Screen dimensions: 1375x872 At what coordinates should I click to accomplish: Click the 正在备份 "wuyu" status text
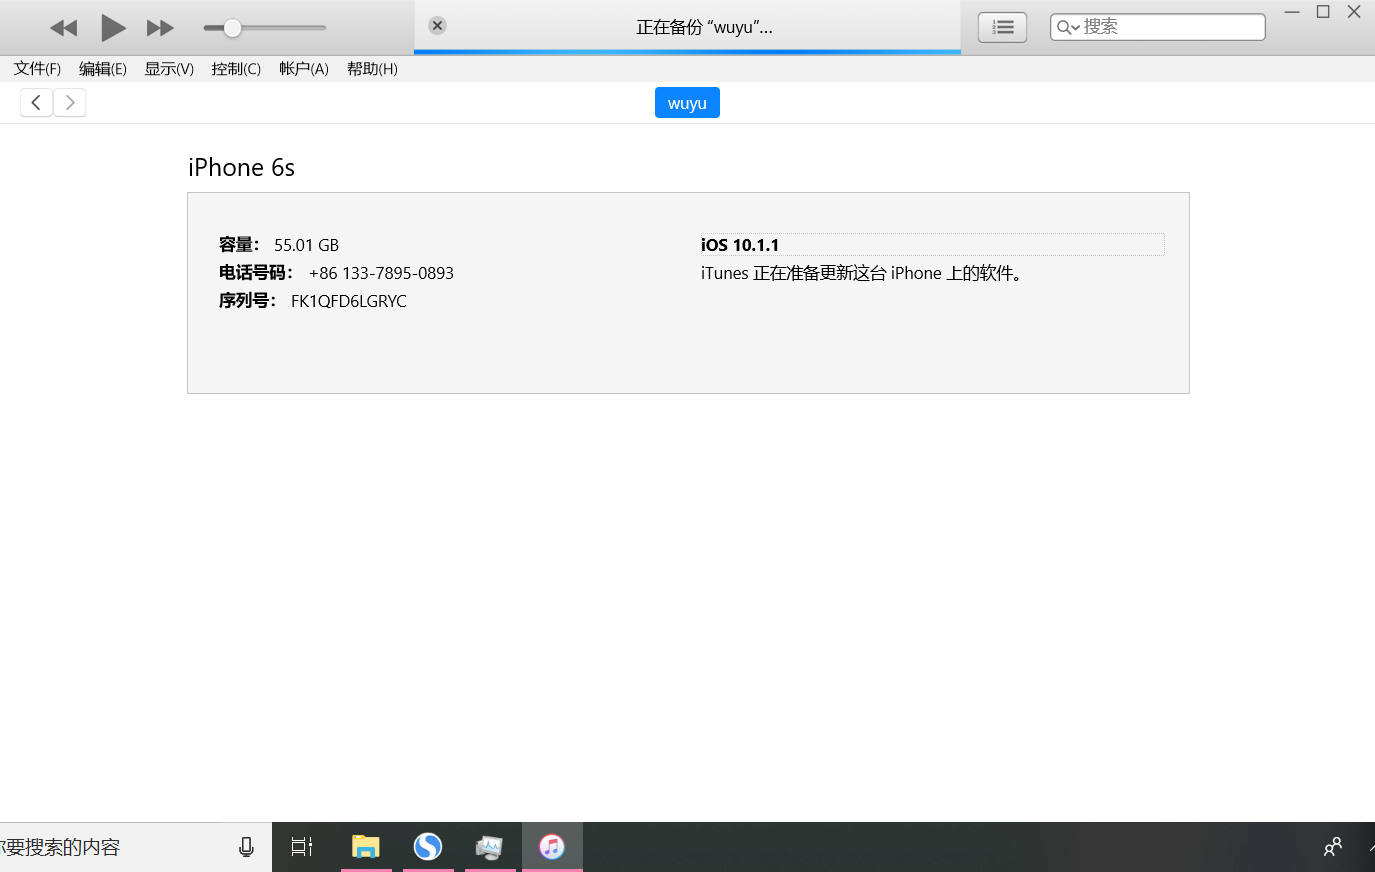(704, 27)
